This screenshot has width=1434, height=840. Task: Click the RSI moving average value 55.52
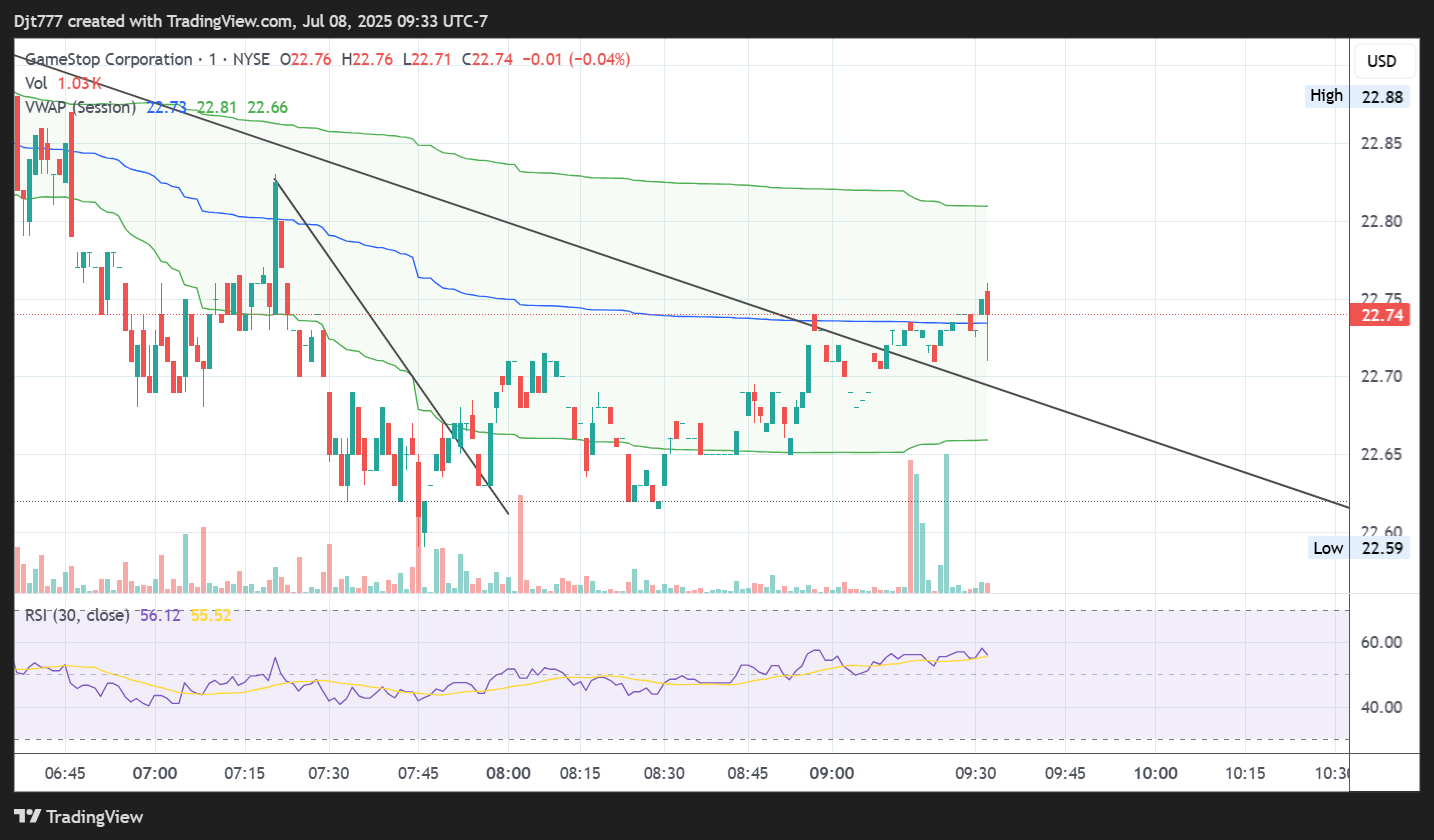point(211,615)
